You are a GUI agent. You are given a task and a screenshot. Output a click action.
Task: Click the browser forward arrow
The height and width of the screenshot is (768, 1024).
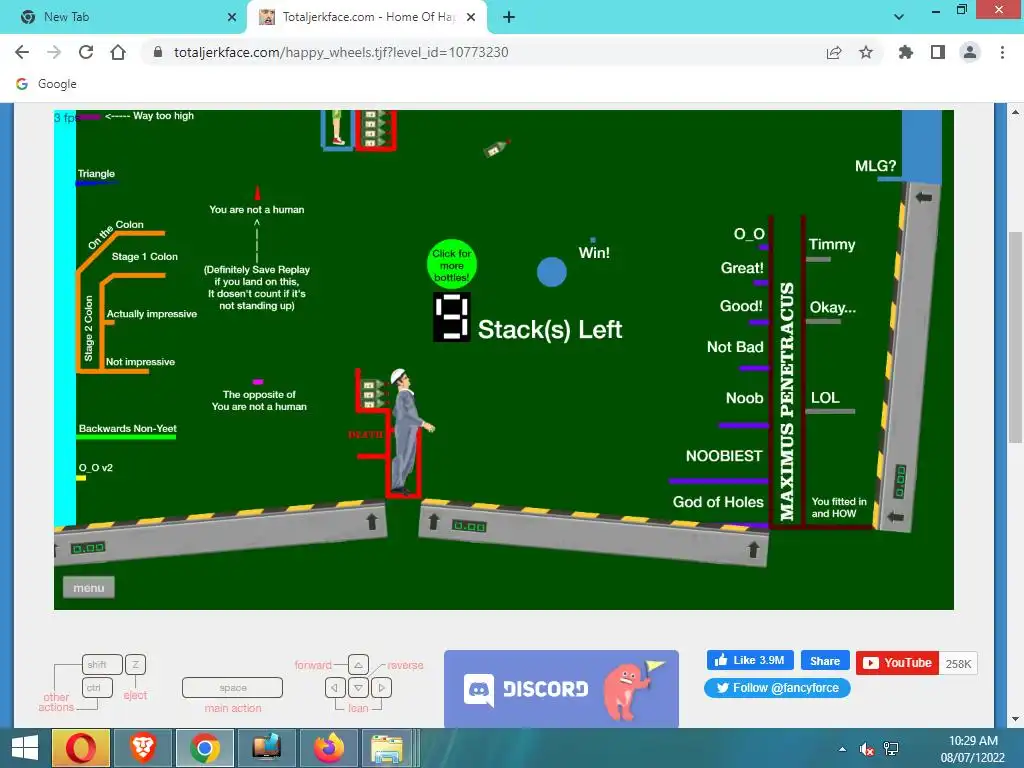(x=54, y=52)
